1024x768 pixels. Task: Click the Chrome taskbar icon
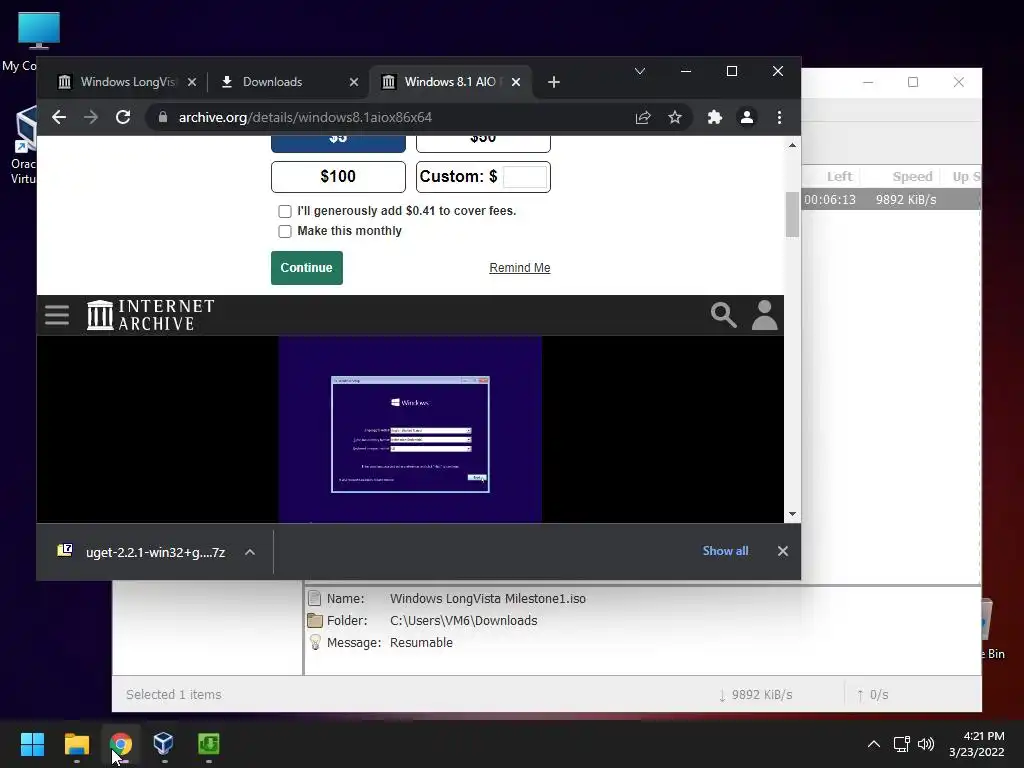[x=120, y=744]
